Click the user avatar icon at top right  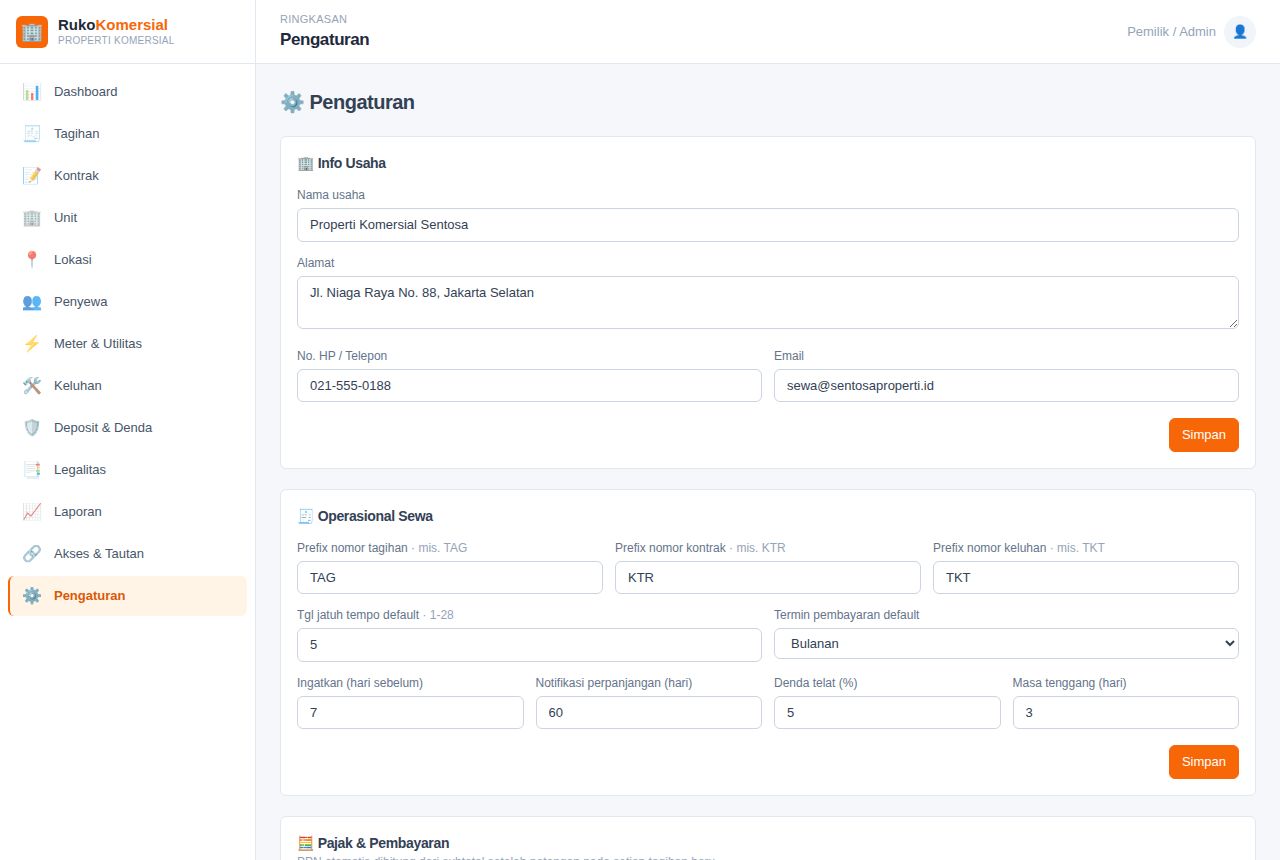tap(1240, 32)
